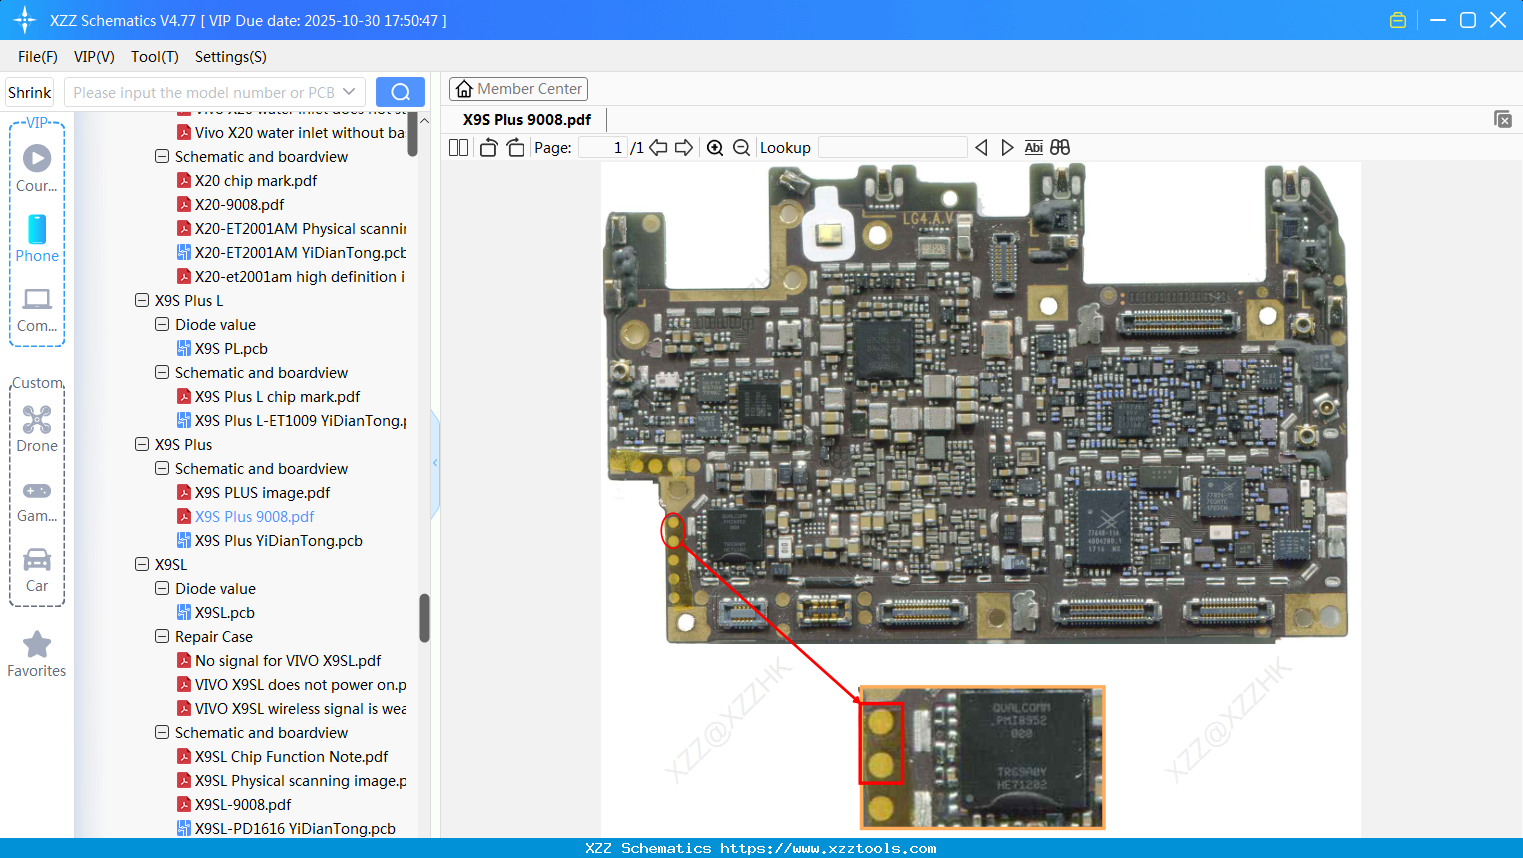
Task: Click the Shrink button
Action: (30, 92)
